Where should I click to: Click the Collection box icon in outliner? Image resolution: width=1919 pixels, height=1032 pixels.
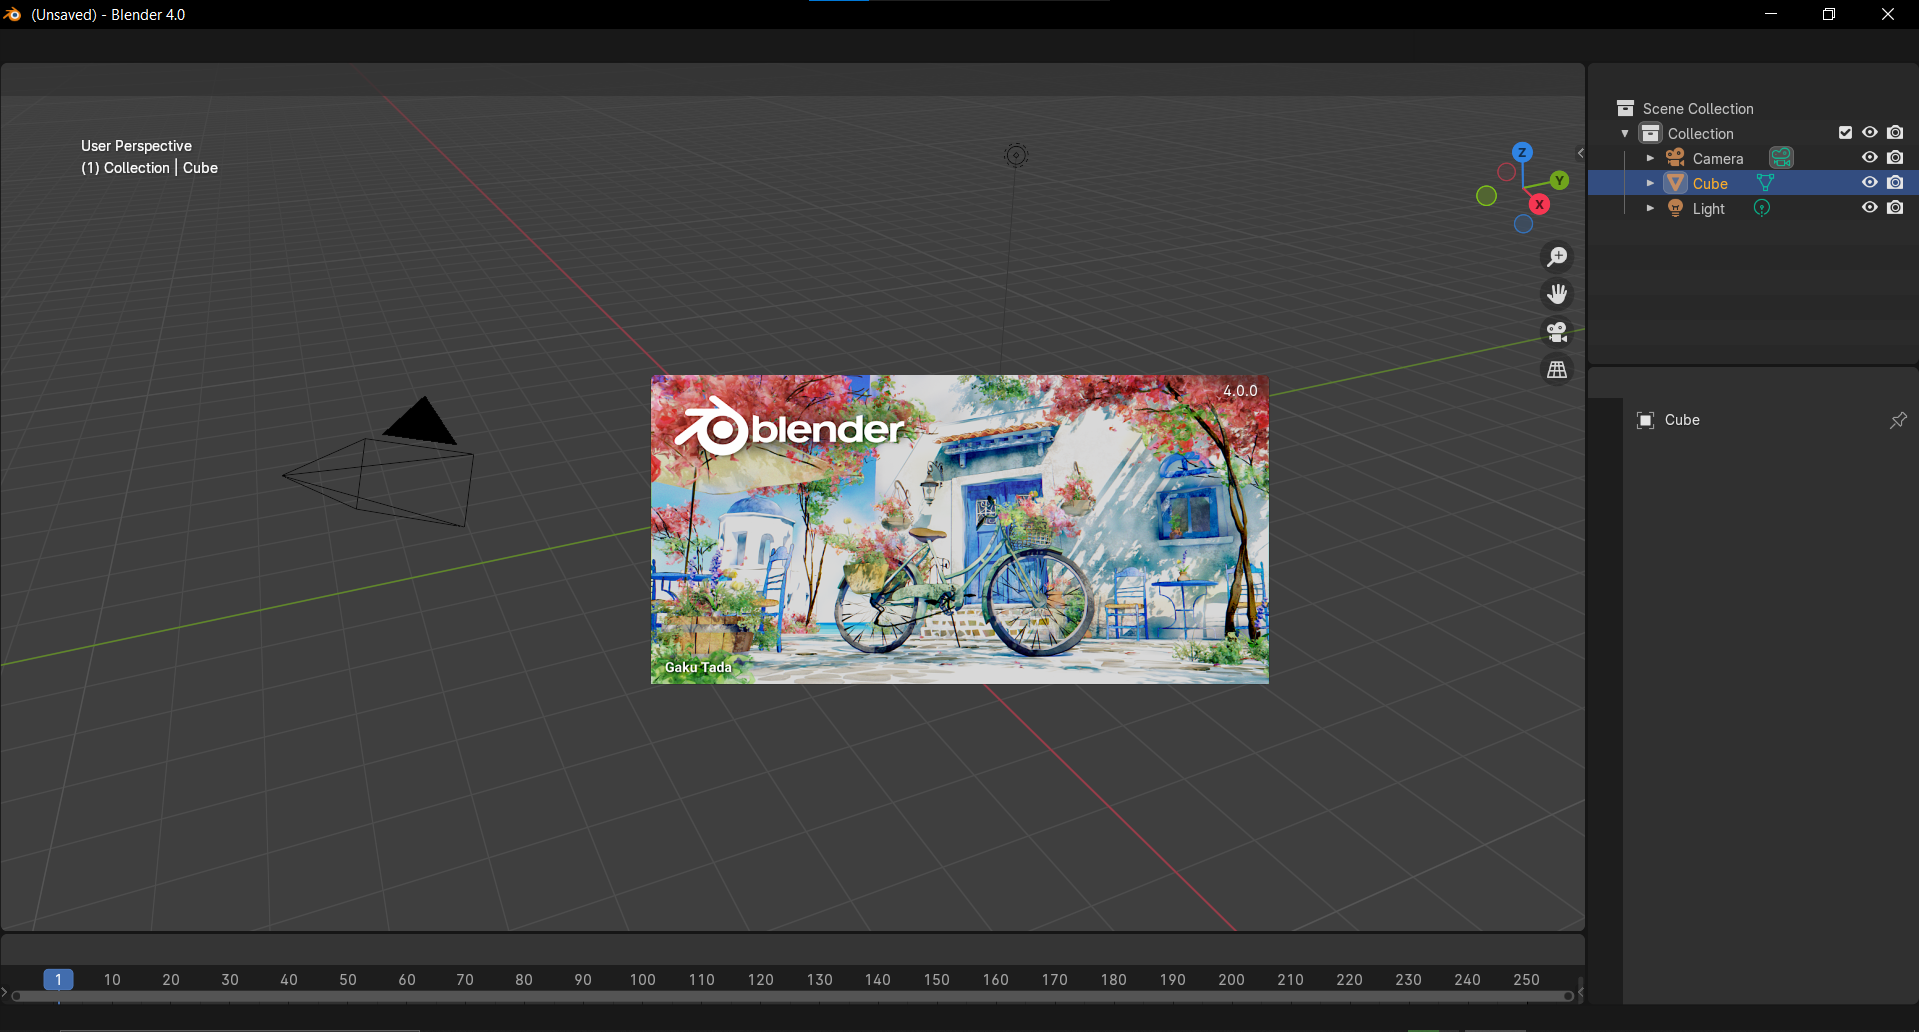click(x=1651, y=133)
